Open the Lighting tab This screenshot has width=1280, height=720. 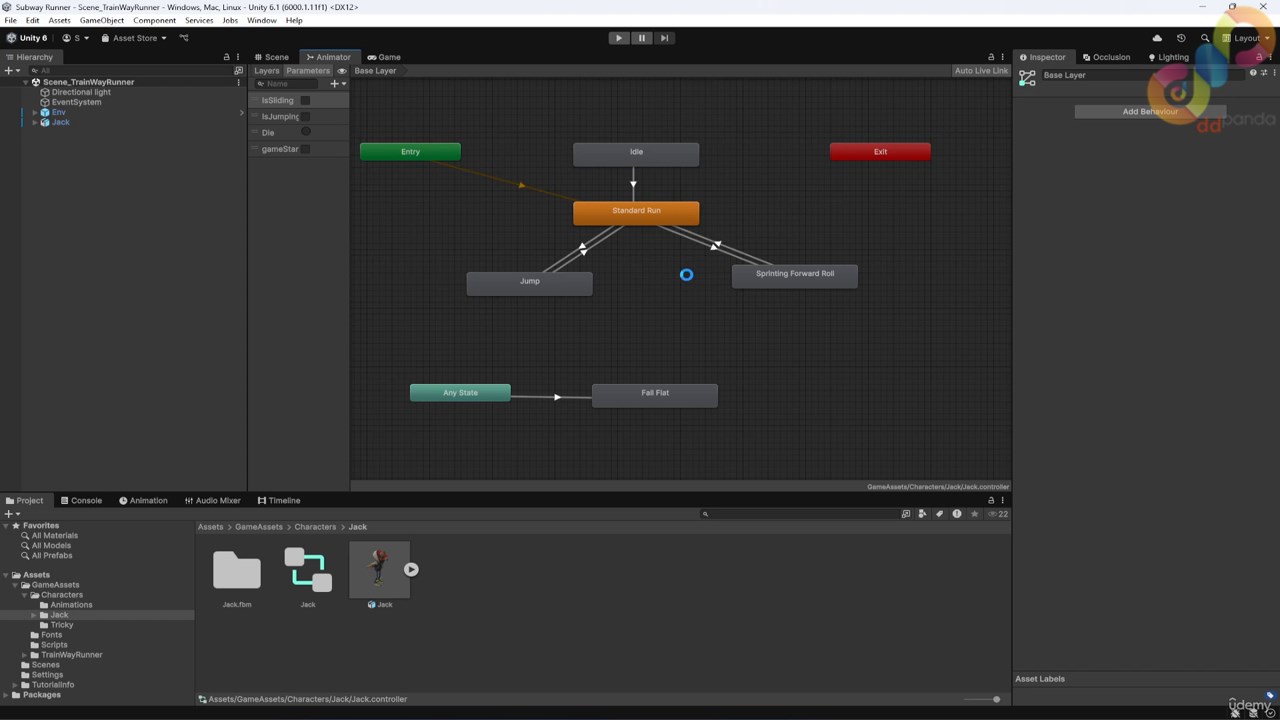(x=1168, y=57)
